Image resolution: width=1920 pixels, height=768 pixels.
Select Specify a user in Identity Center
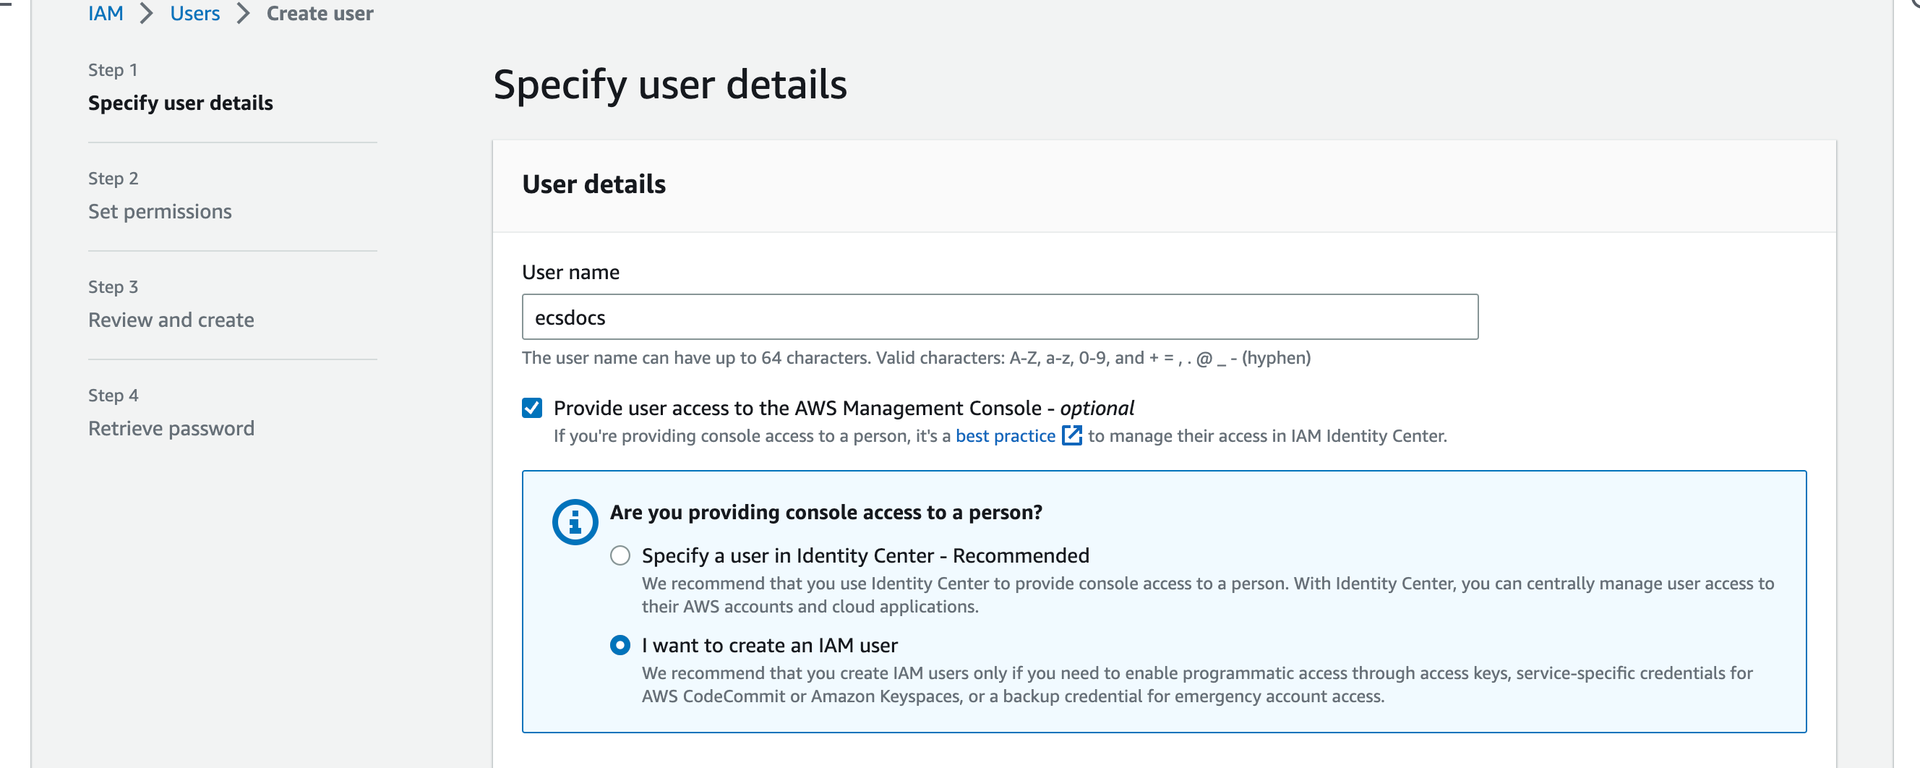point(620,556)
